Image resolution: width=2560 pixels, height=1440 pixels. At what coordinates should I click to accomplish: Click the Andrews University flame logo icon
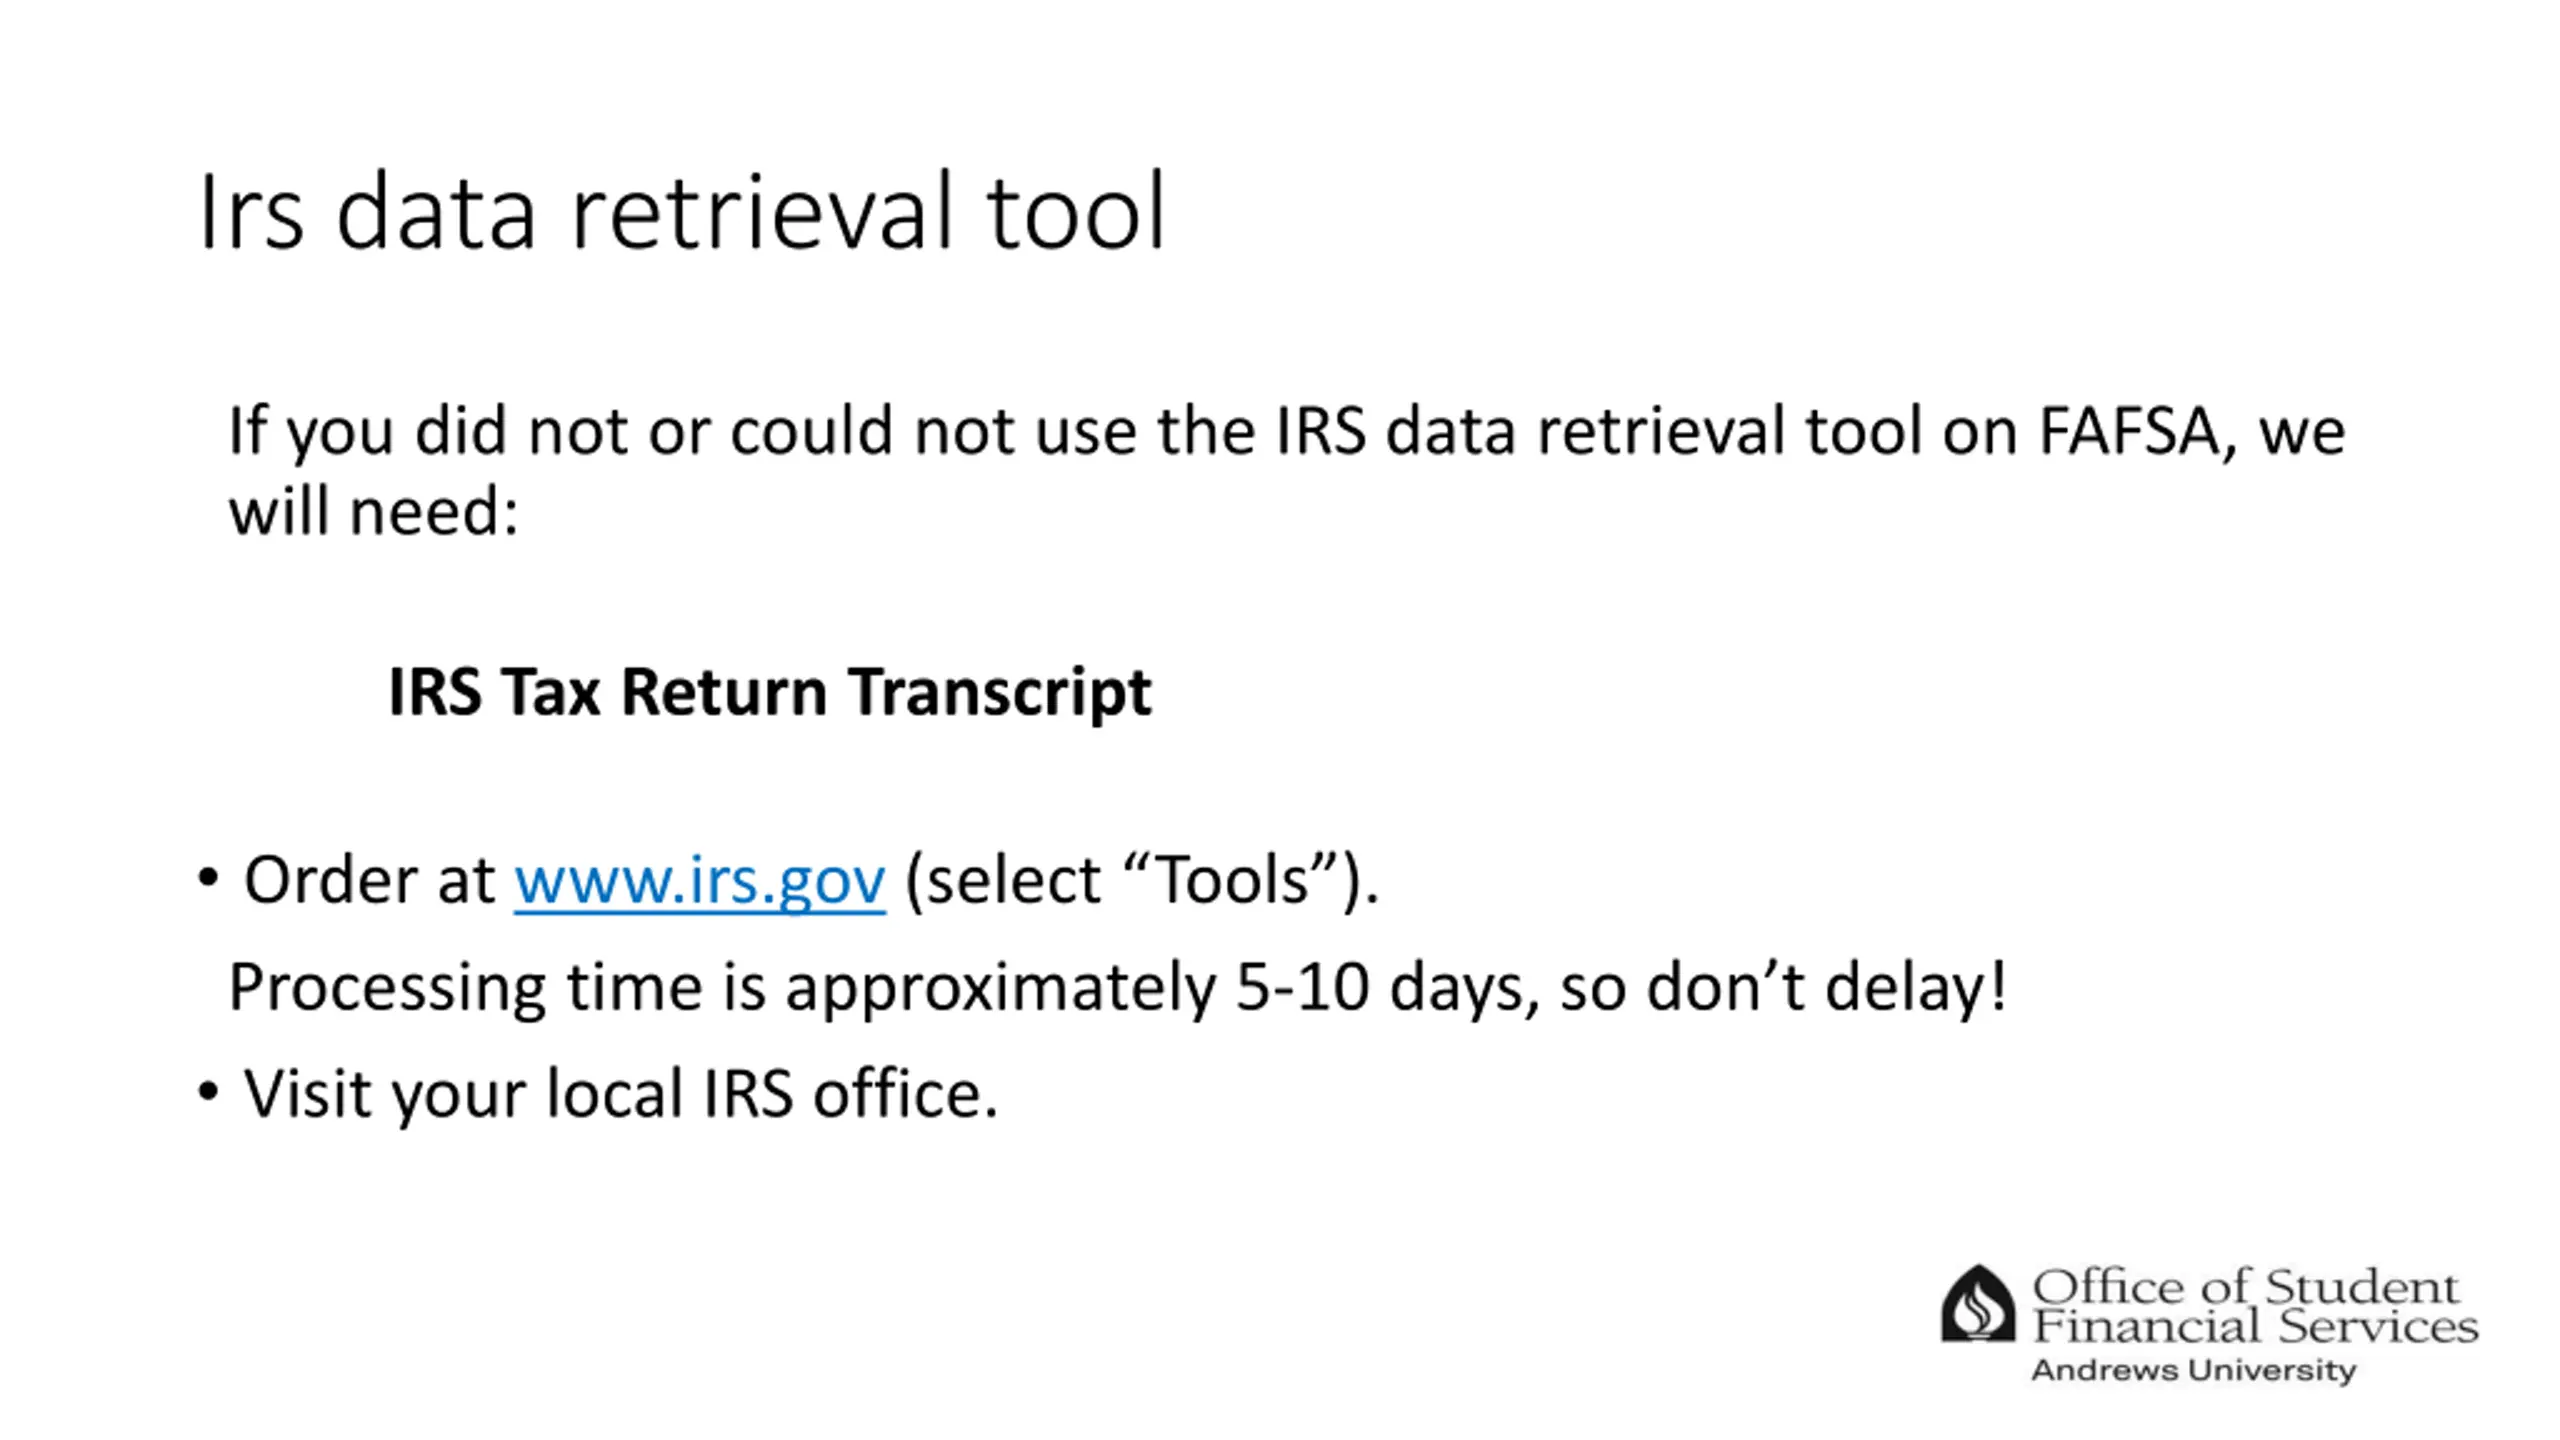1978,1302
